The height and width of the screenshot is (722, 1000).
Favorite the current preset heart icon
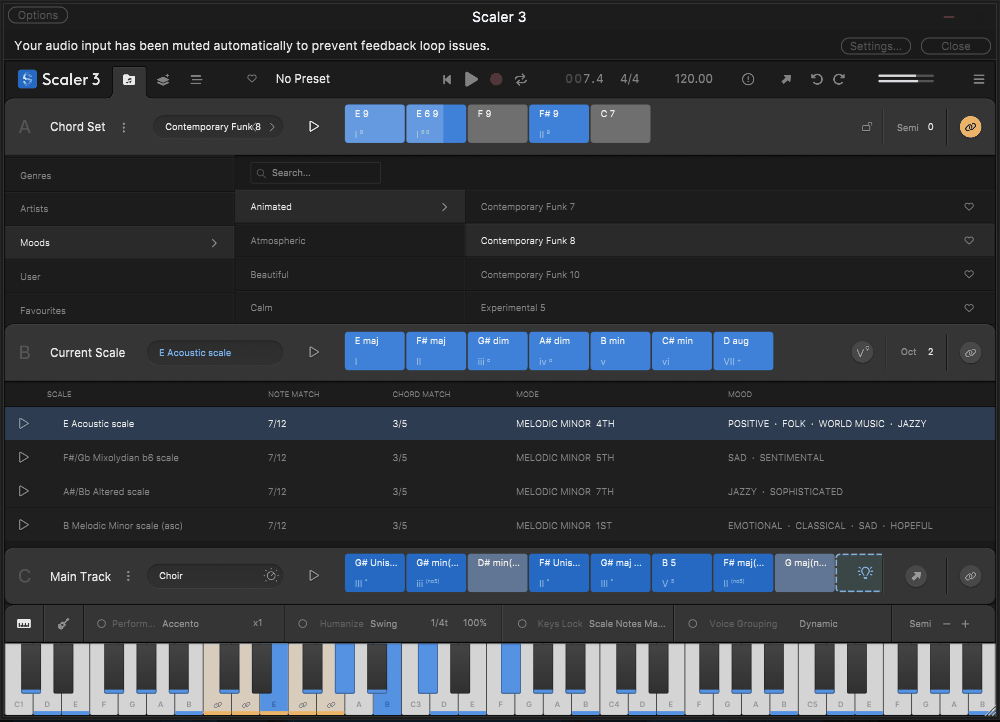pos(252,78)
